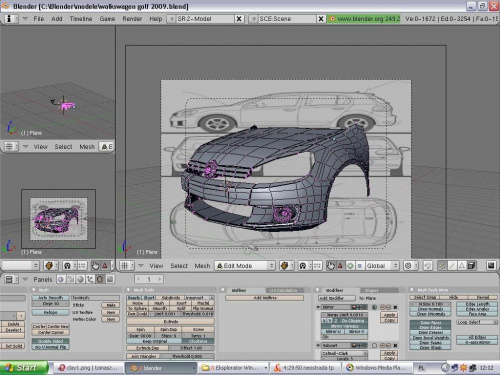Delete the SCE:Scene with its X button

click(x=321, y=19)
